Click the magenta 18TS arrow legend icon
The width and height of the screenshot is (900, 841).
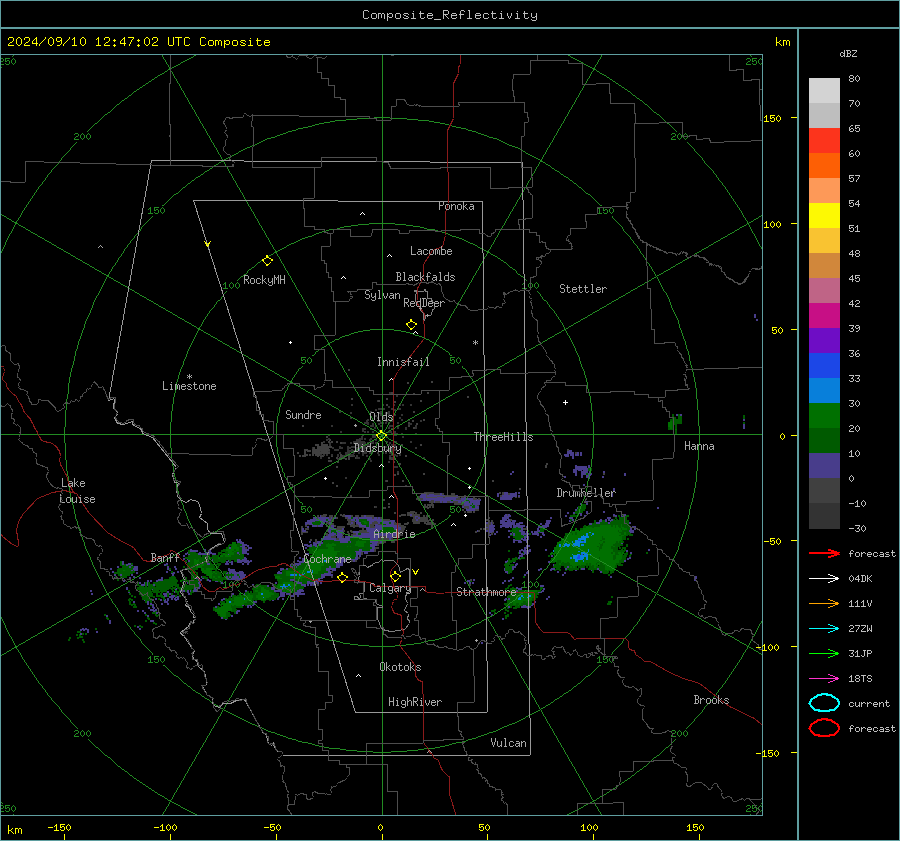point(824,679)
